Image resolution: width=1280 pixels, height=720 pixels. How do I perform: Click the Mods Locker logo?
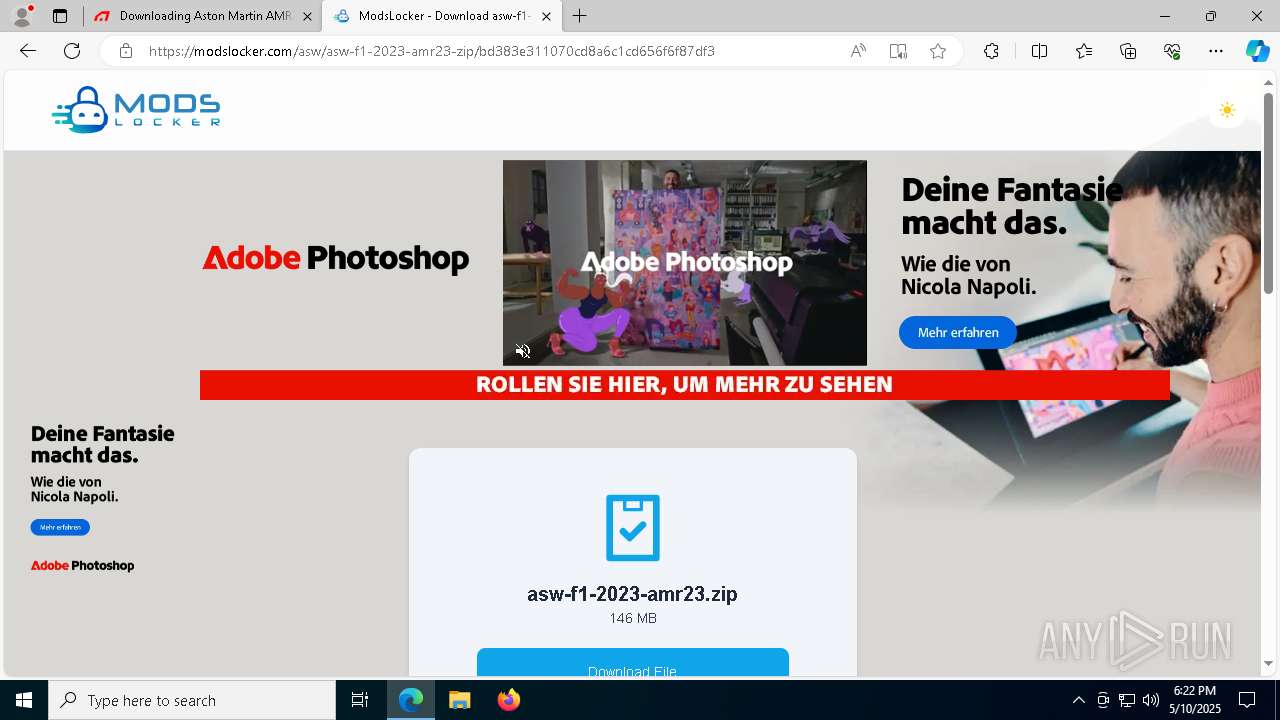[x=136, y=110]
